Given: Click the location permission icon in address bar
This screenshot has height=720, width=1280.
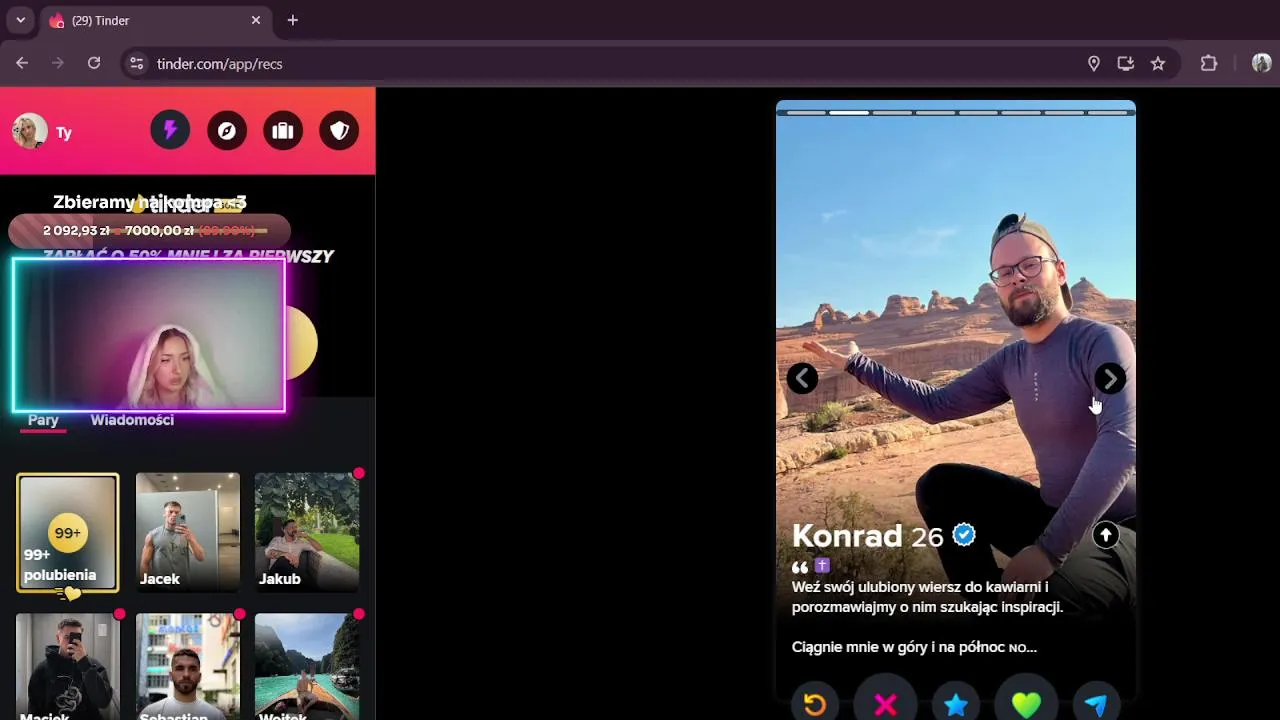Looking at the screenshot, I should coord(1094,63).
